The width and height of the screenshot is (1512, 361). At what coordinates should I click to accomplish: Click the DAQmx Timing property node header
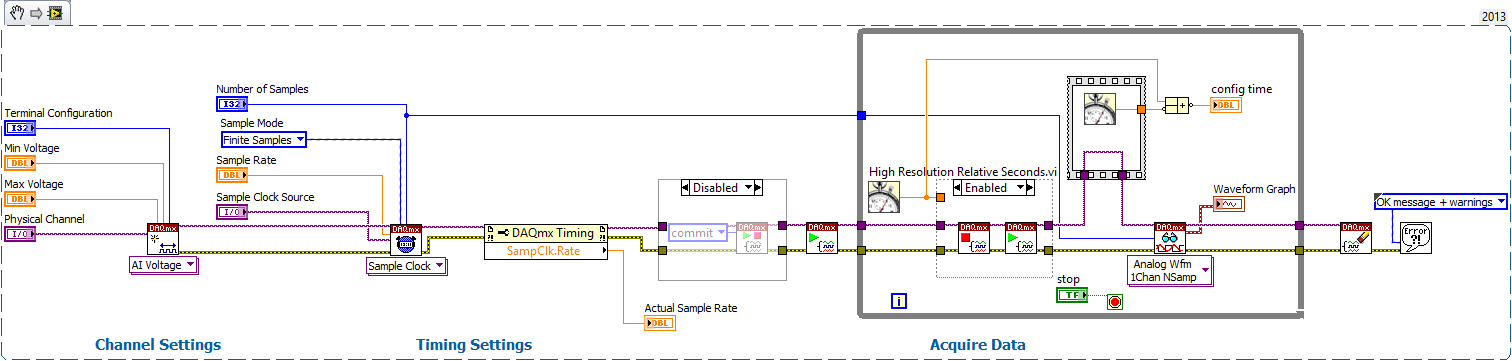[x=545, y=233]
